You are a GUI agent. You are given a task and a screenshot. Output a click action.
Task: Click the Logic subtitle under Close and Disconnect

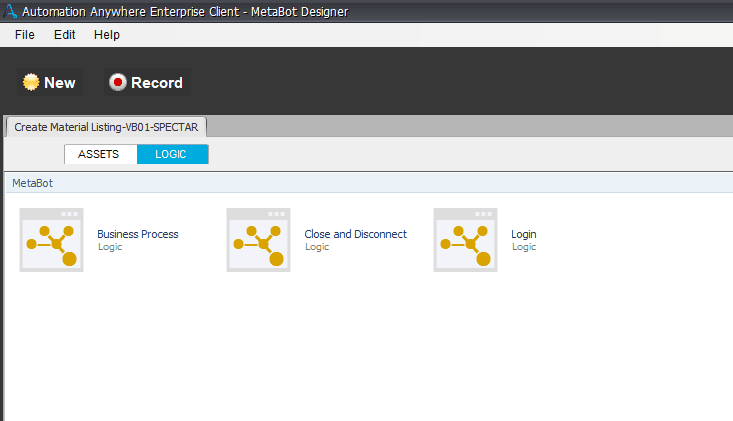(317, 247)
